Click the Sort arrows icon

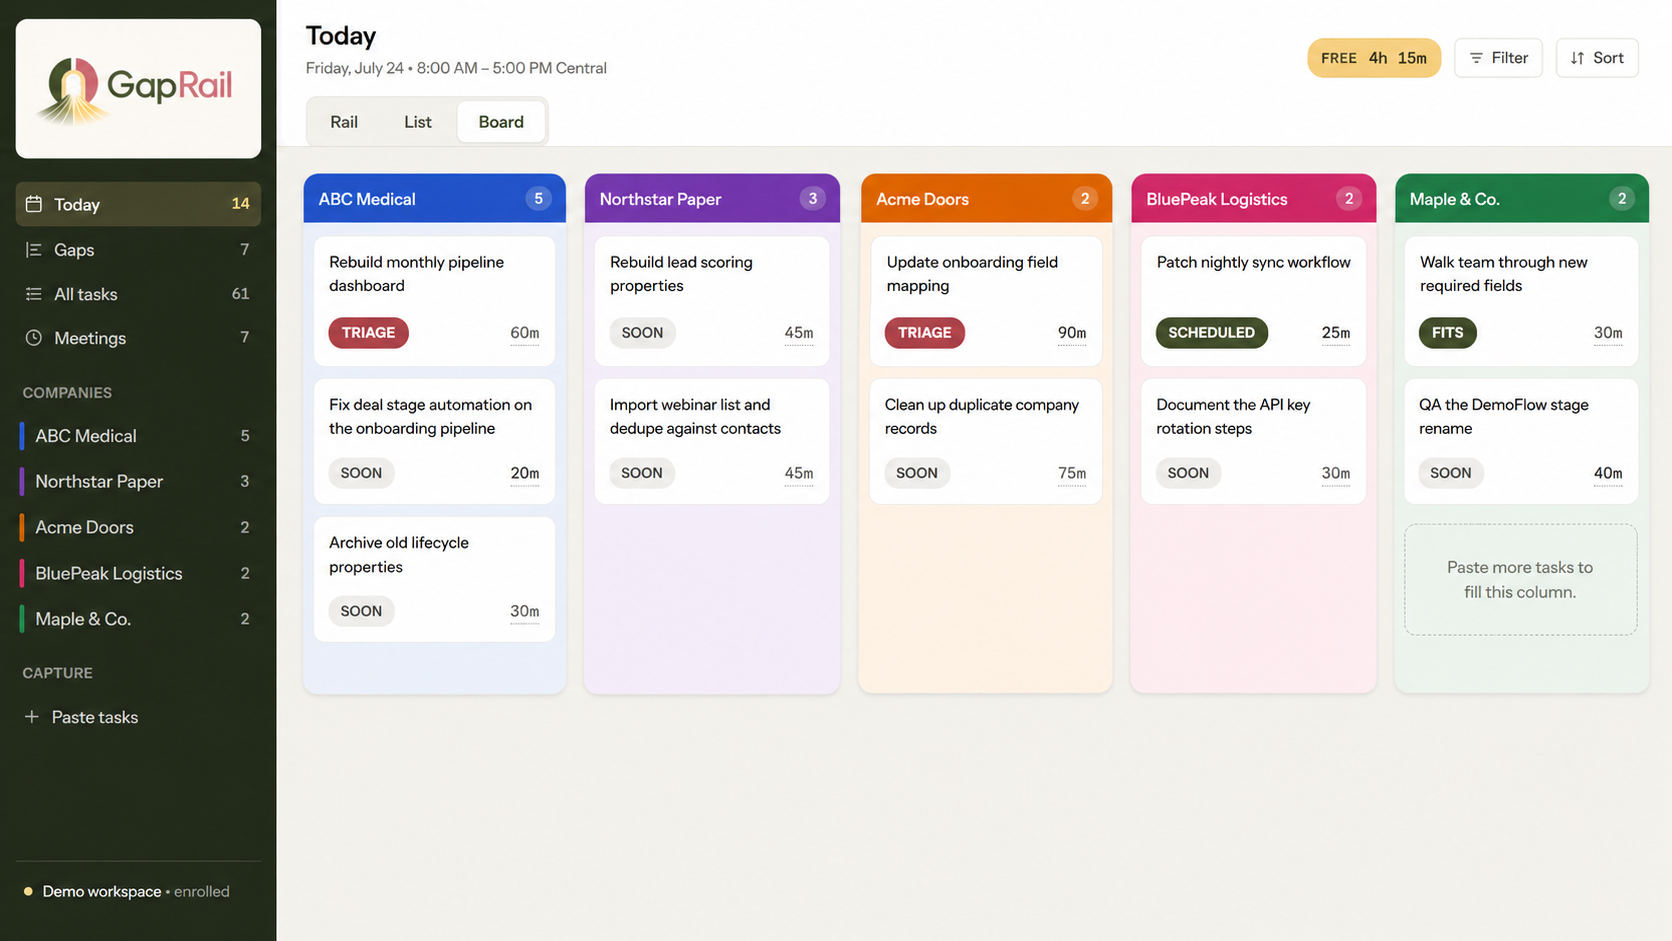coord(1577,58)
